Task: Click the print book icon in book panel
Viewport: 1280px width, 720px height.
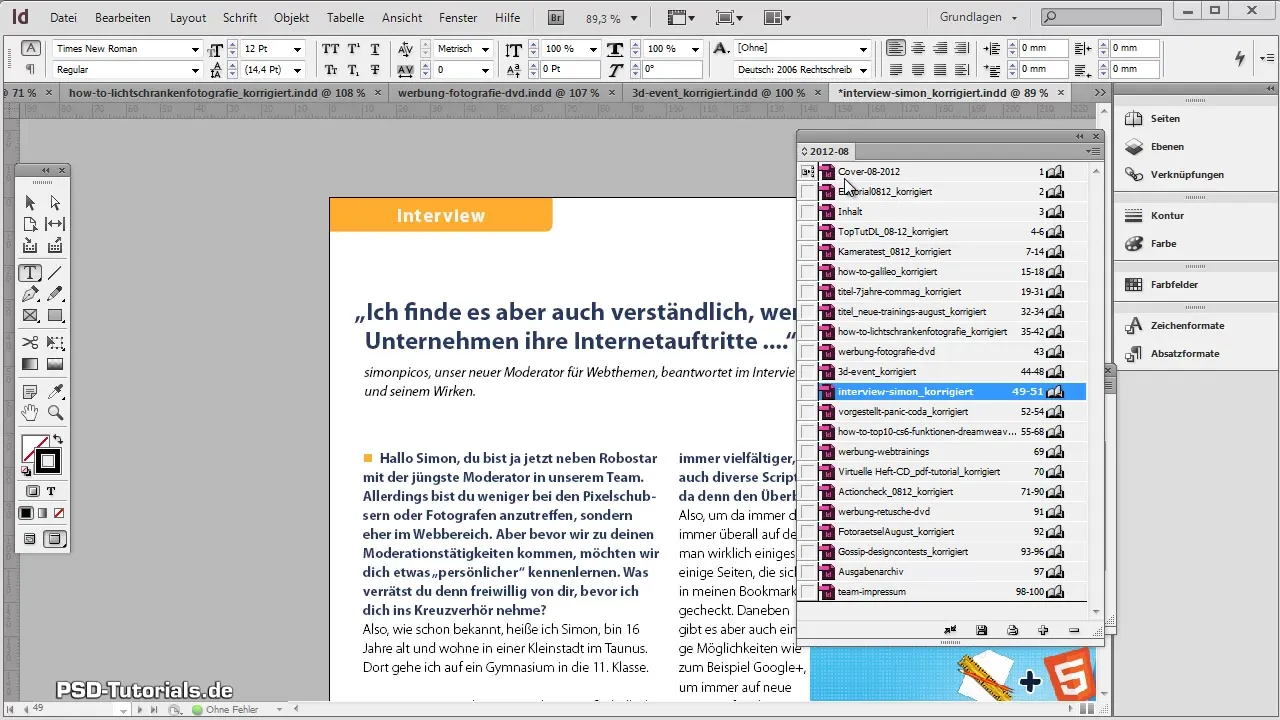Action: click(x=1013, y=630)
